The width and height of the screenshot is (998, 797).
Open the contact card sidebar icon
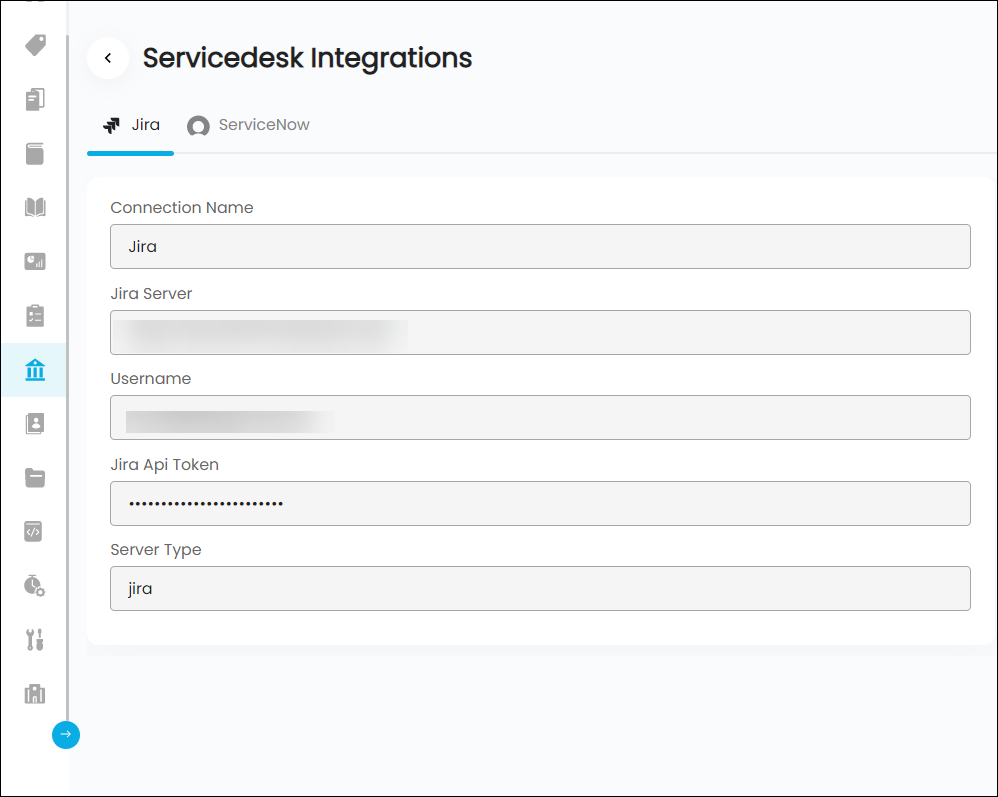[35, 424]
